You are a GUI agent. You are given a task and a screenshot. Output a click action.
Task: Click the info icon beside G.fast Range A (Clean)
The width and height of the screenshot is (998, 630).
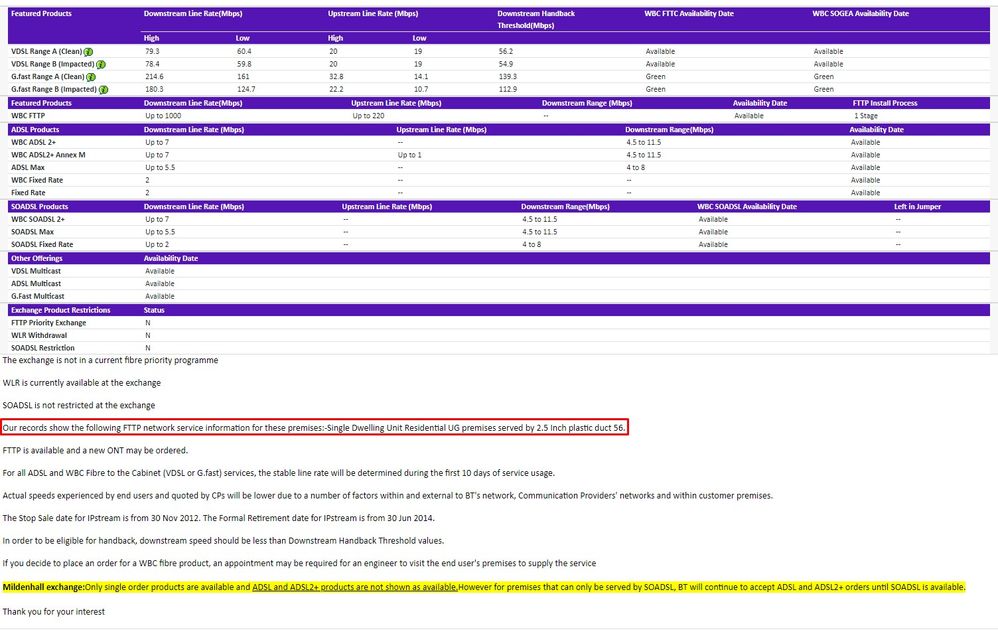click(x=91, y=77)
